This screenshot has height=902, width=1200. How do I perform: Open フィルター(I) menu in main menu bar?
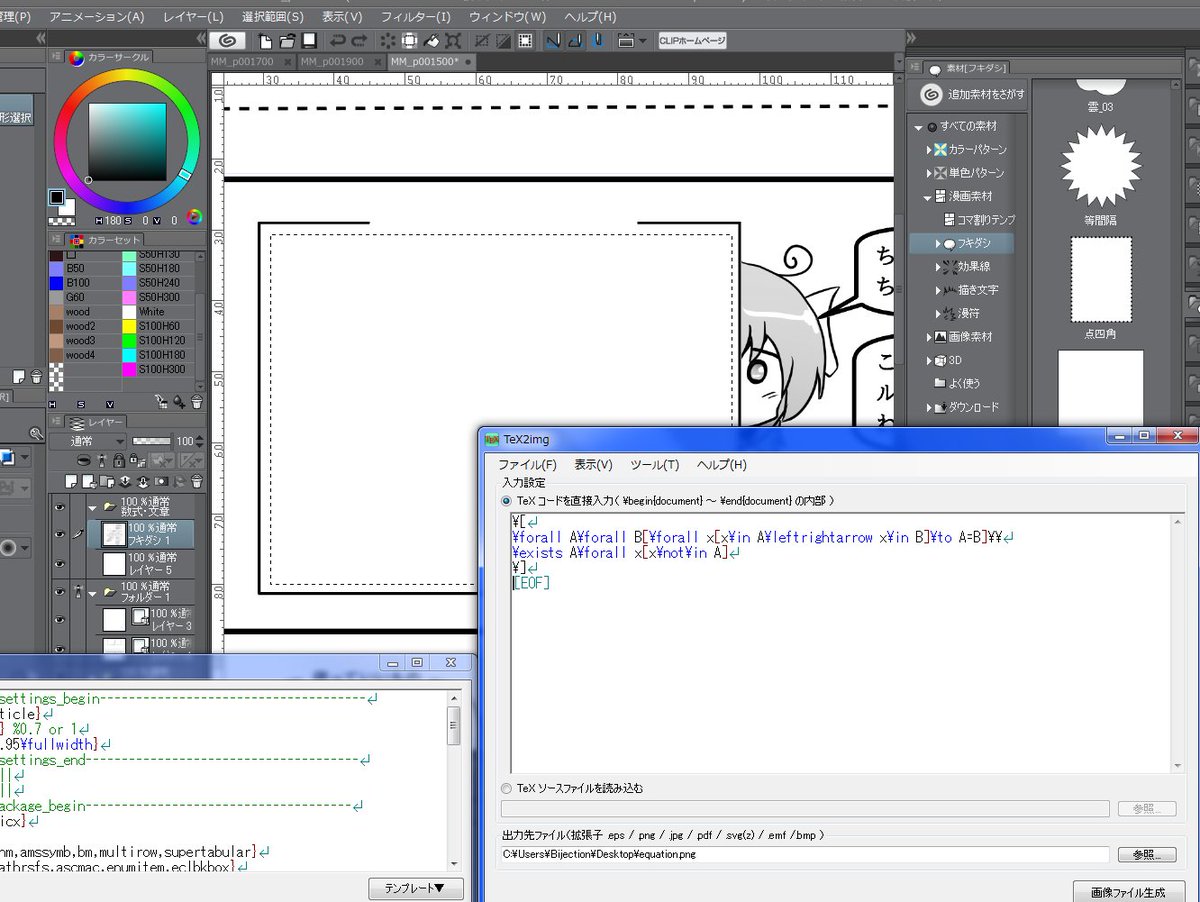[416, 17]
